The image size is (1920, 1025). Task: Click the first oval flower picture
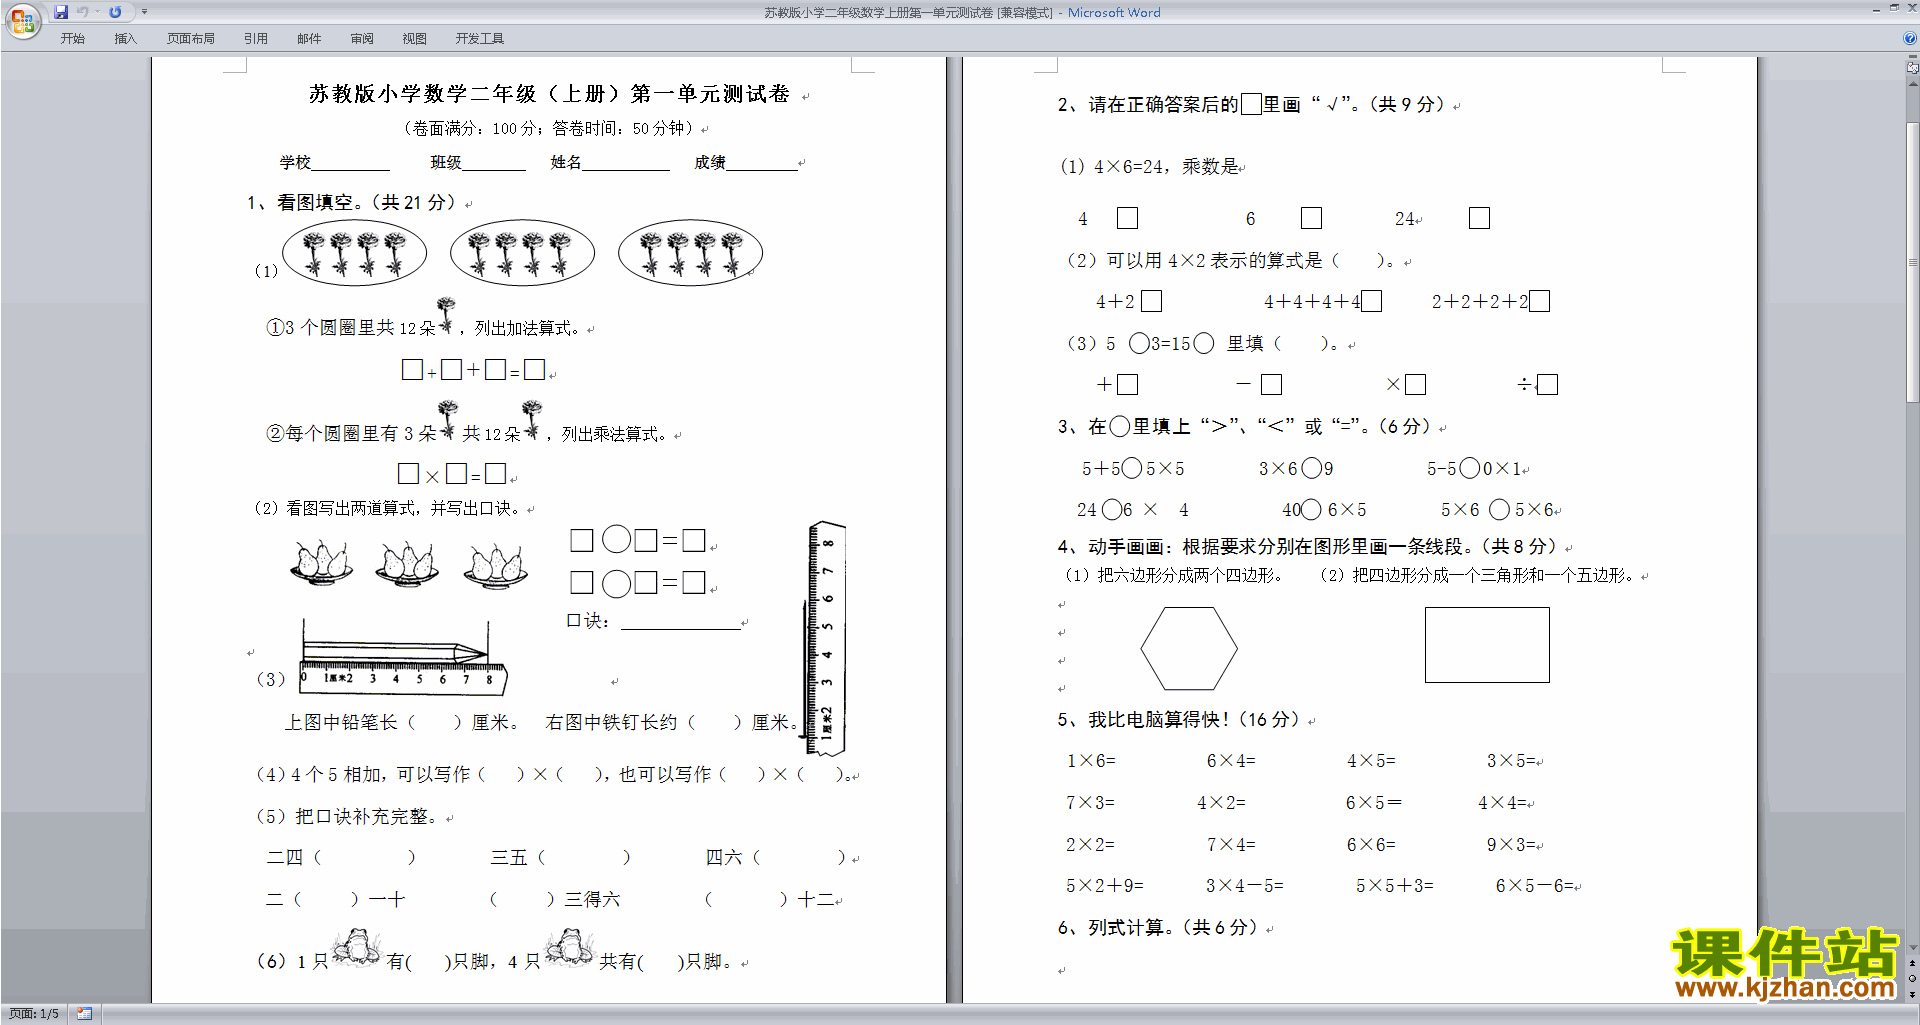click(355, 253)
